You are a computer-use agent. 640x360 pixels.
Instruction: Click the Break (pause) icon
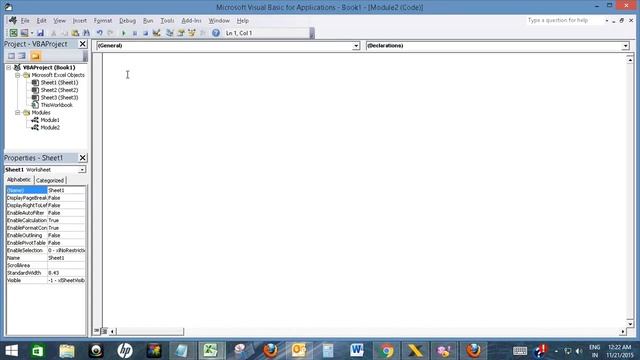coord(135,33)
